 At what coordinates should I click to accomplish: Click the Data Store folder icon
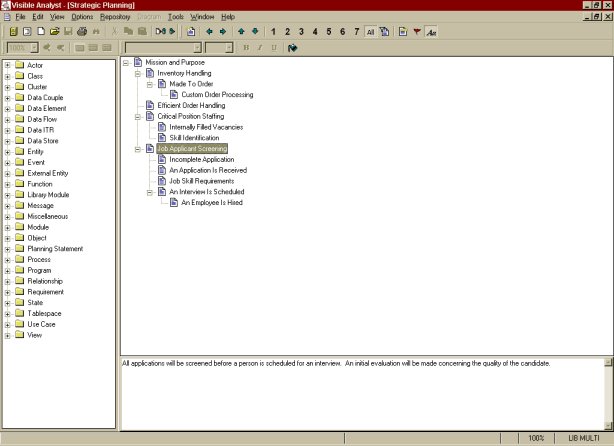pos(20,141)
